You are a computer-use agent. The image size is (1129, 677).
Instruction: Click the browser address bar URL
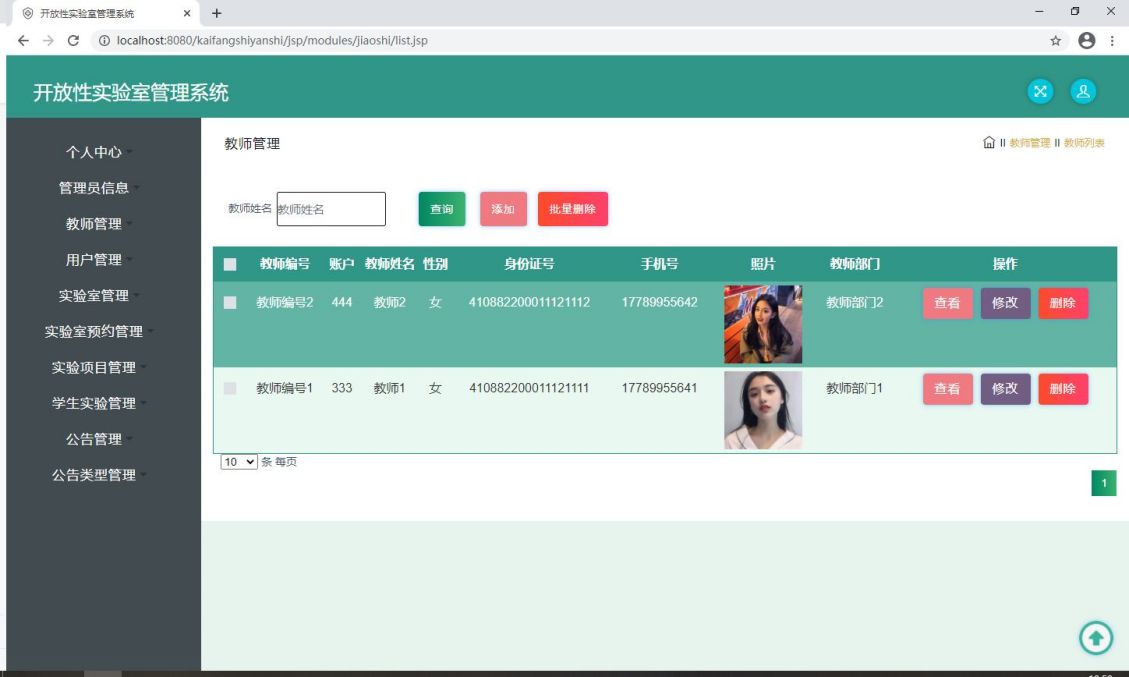272,40
